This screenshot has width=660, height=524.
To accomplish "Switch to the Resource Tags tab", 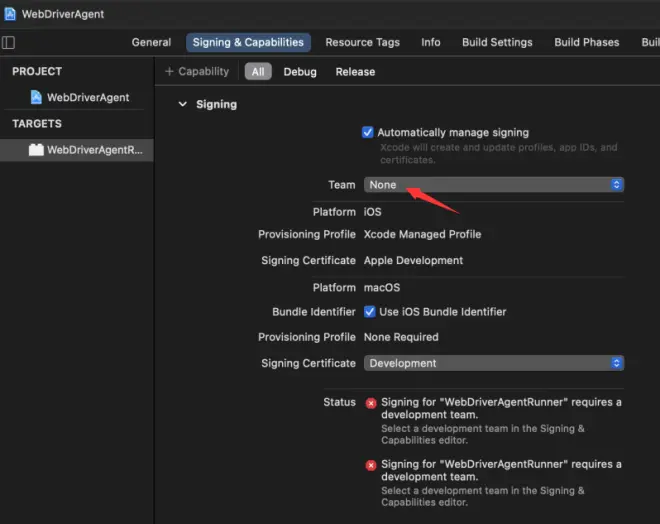I will tap(362, 43).
